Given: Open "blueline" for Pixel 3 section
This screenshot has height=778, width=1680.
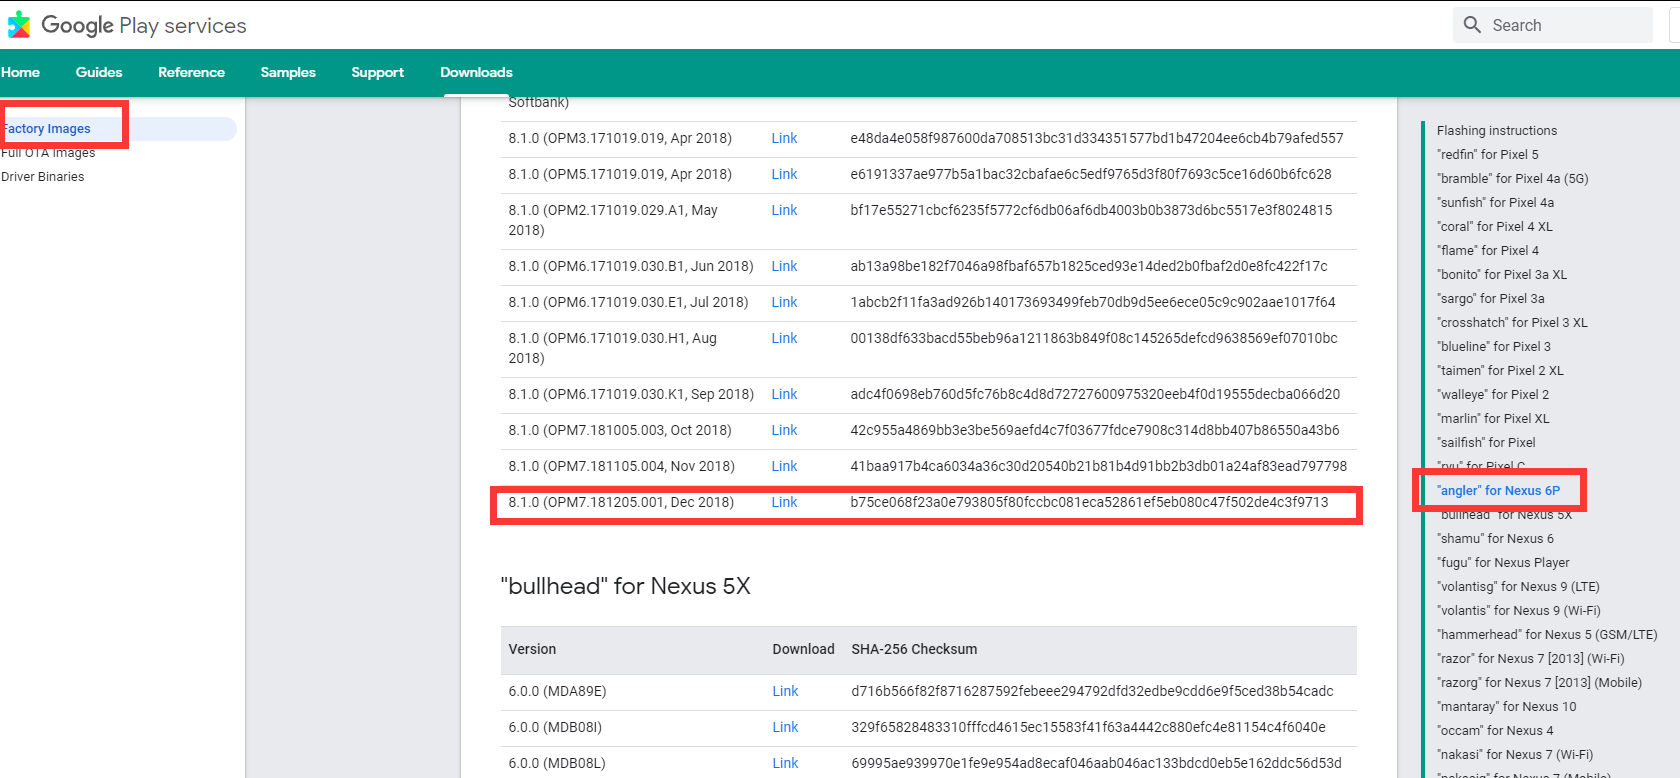Looking at the screenshot, I should pos(1494,347).
